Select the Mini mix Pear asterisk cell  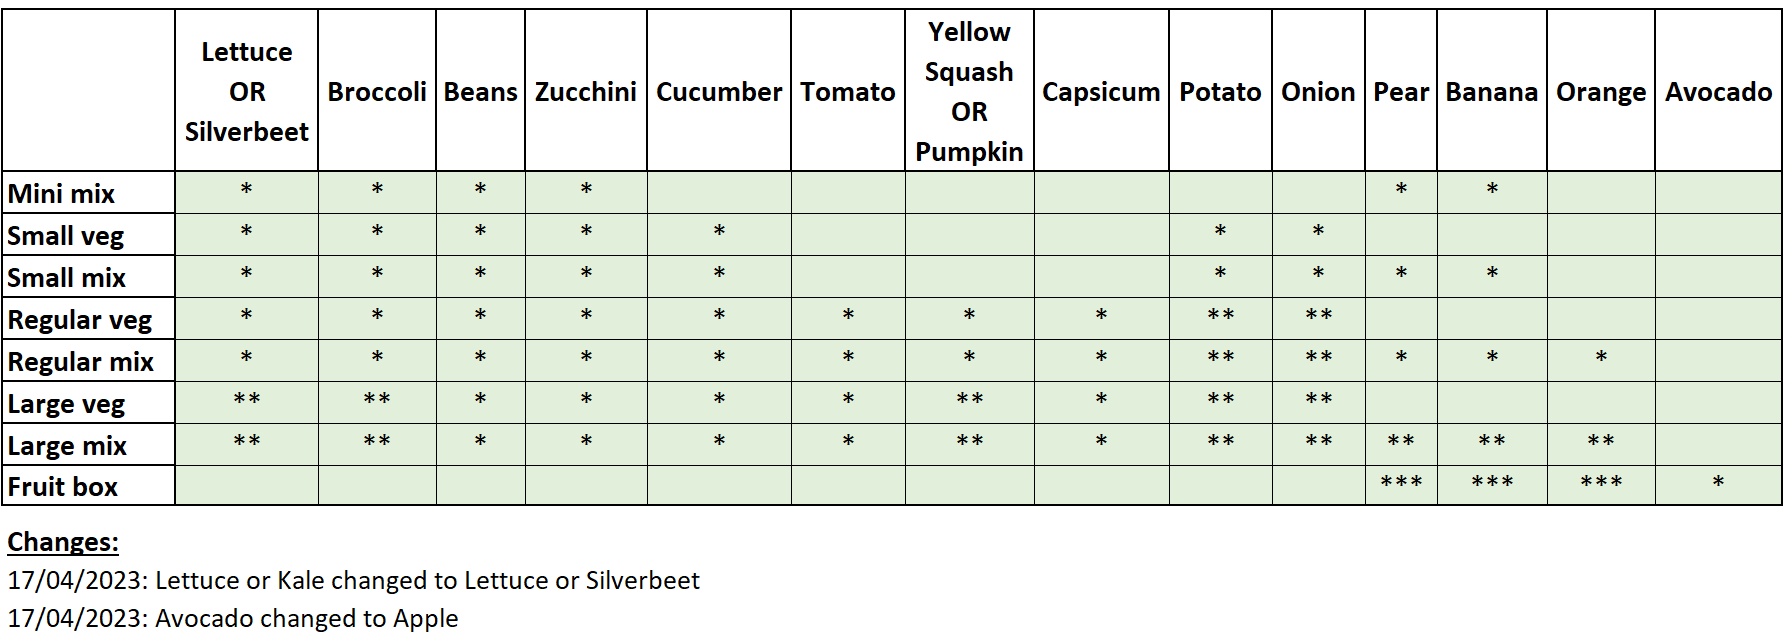click(1401, 190)
